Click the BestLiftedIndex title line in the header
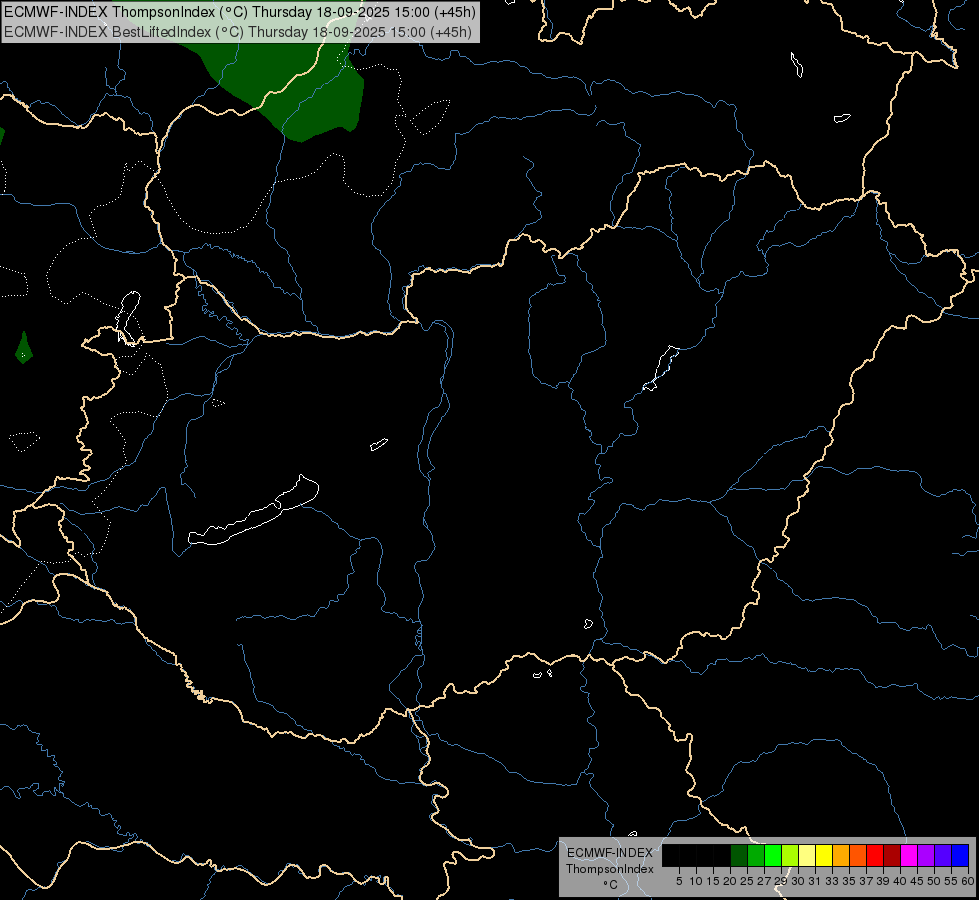 tap(238, 32)
